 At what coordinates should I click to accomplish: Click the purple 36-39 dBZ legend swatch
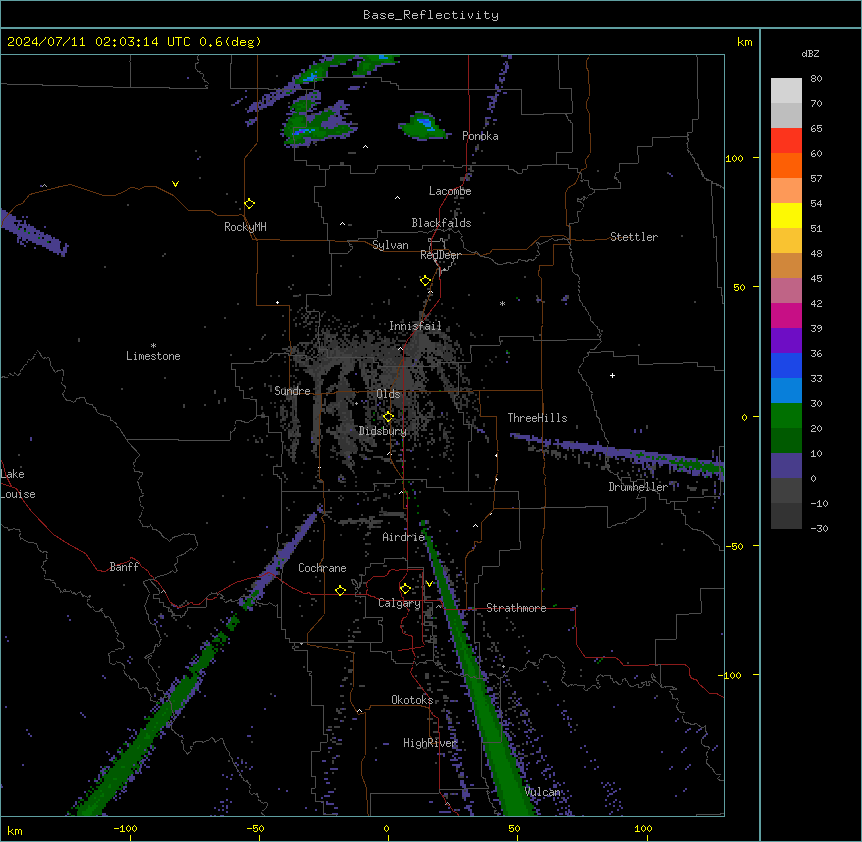click(x=786, y=341)
